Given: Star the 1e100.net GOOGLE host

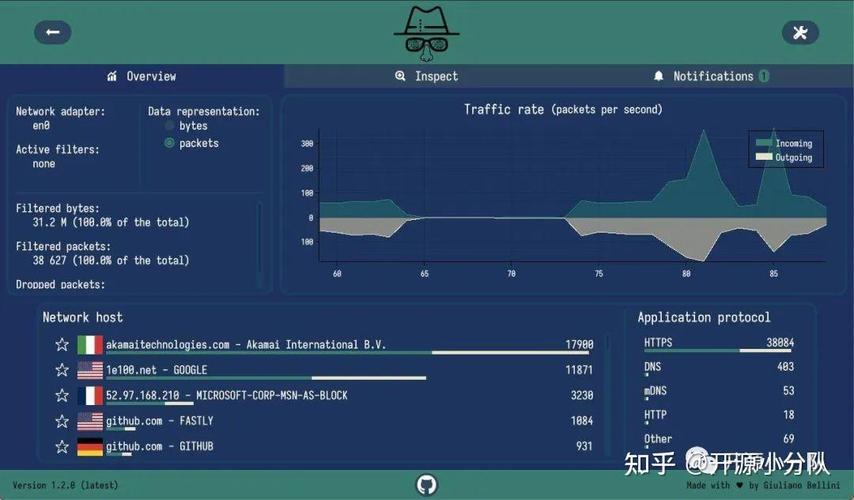Looking at the screenshot, I should click(62, 370).
